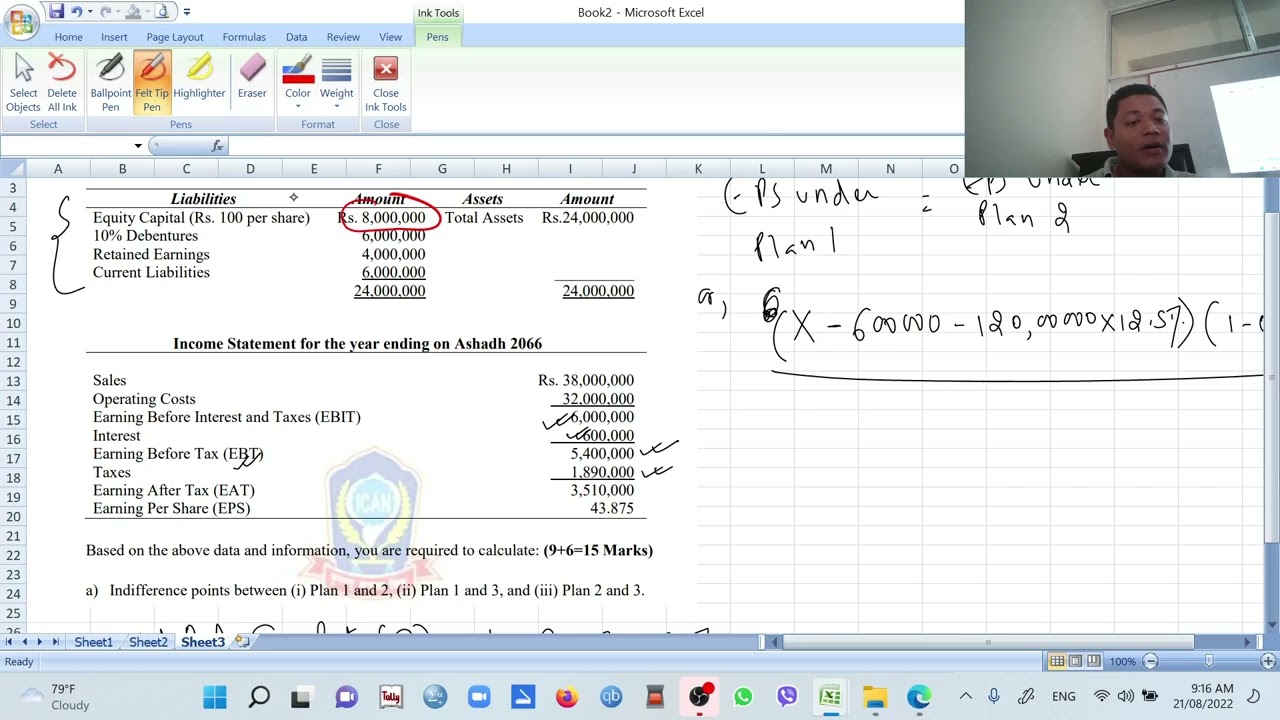Image resolution: width=1280 pixels, height=720 pixels.
Task: Open WhatsApp from the taskbar
Action: click(743, 697)
